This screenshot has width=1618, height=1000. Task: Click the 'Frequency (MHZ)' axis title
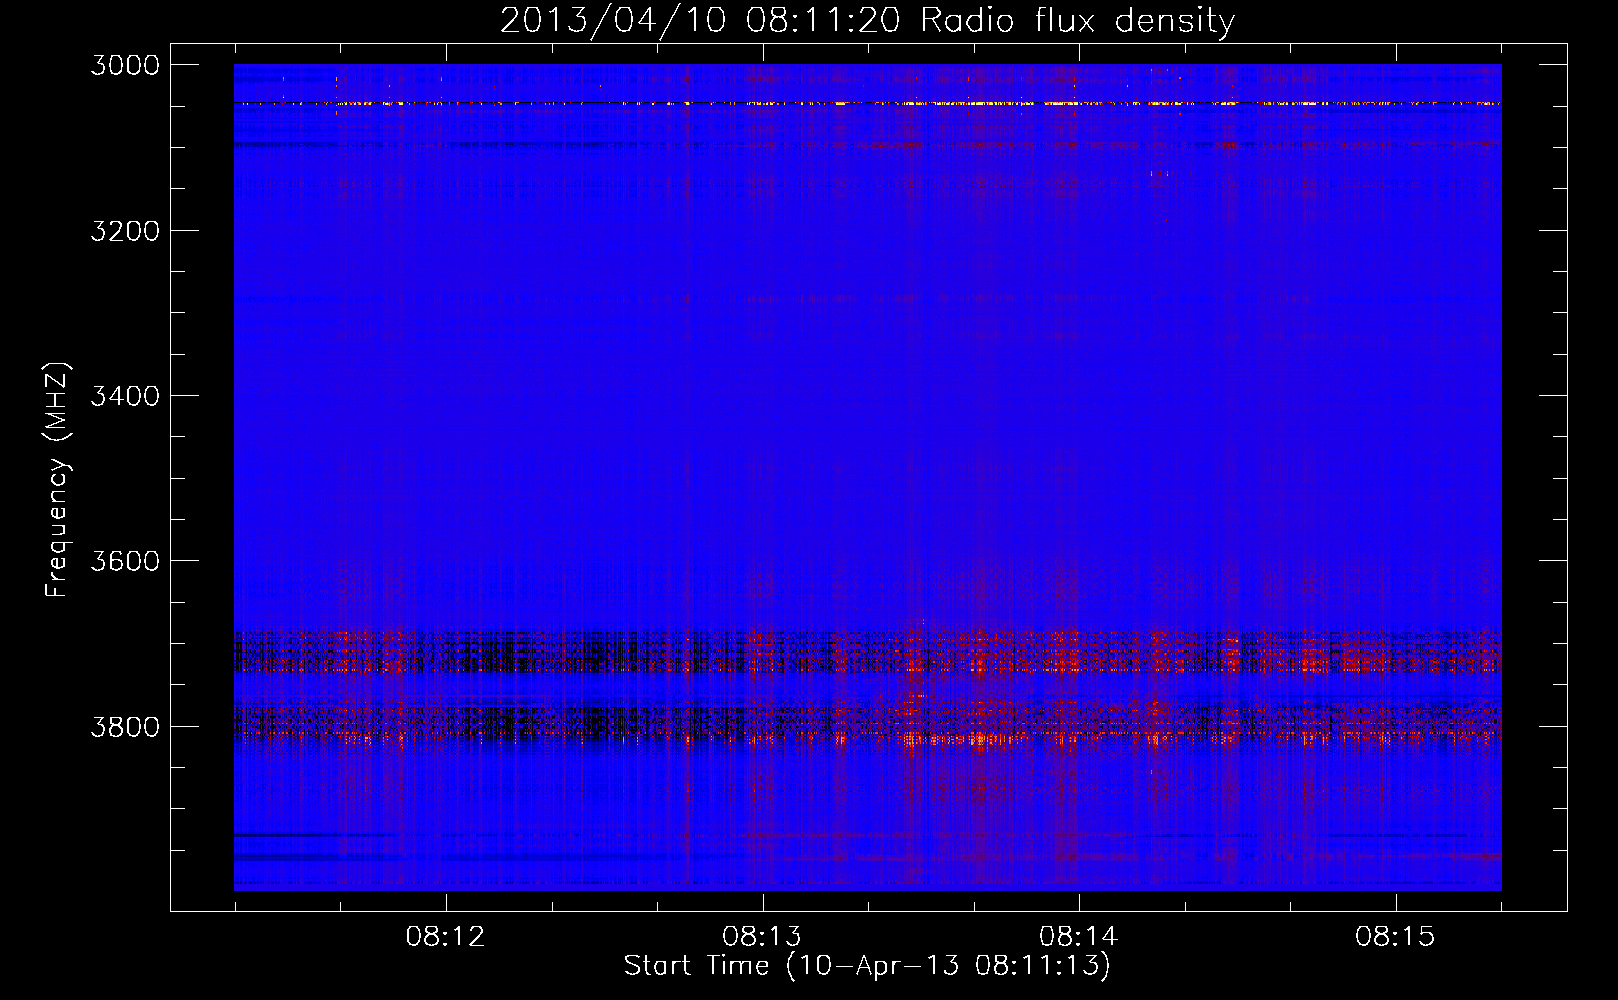pyautogui.click(x=57, y=480)
